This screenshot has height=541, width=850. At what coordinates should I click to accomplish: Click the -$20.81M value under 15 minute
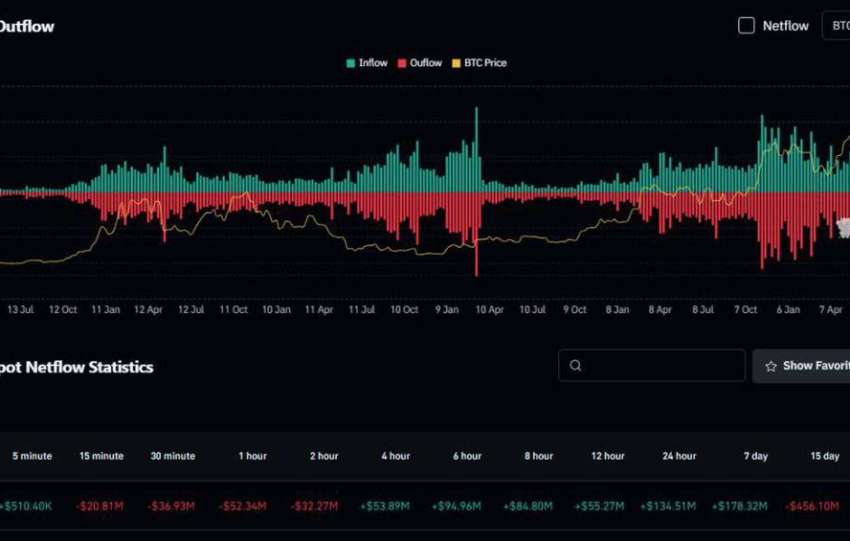pos(100,507)
